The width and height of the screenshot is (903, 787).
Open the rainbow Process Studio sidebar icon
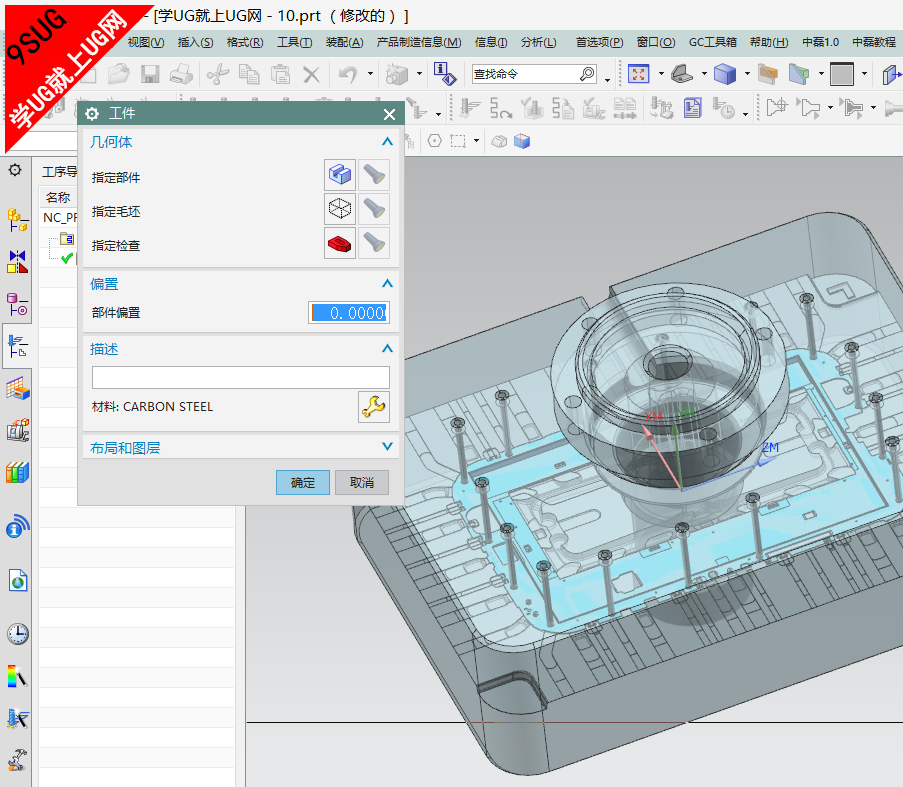pyautogui.click(x=17, y=676)
